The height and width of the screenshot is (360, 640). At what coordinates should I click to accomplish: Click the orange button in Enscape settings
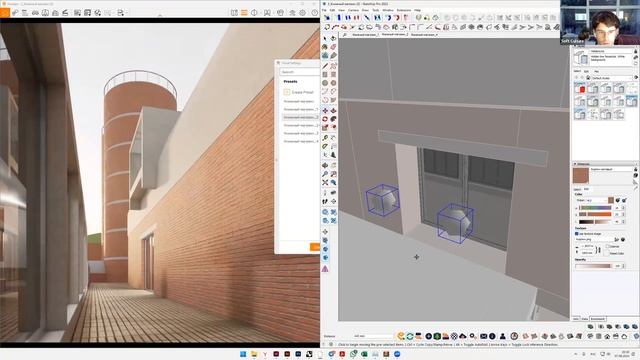pyautogui.click(x=315, y=247)
